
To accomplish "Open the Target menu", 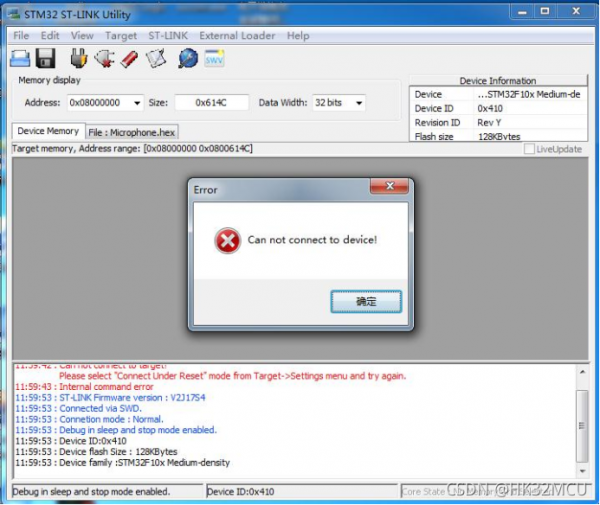I will pos(121,36).
